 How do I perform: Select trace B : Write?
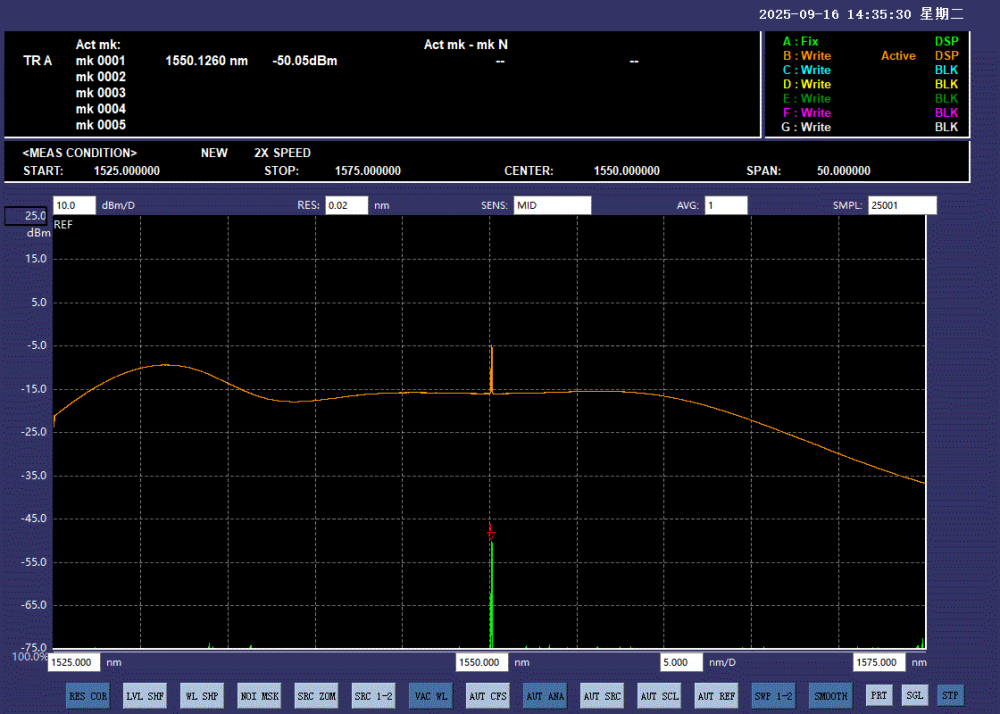pos(807,55)
